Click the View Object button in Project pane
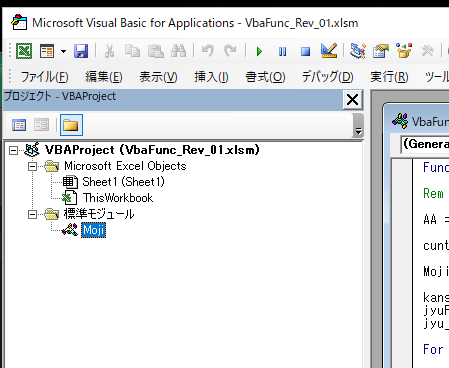The width and height of the screenshot is (449, 368). point(41,125)
